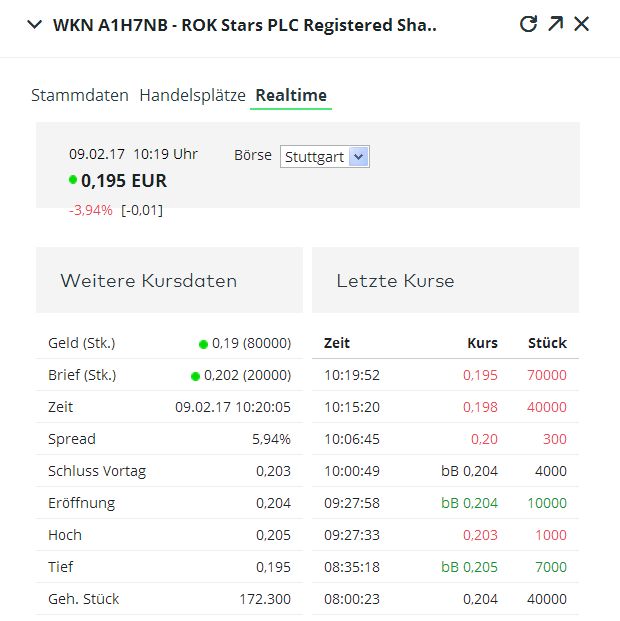The width and height of the screenshot is (620, 621).
Task: Open the widget in a new window
Action: [x=556, y=24]
